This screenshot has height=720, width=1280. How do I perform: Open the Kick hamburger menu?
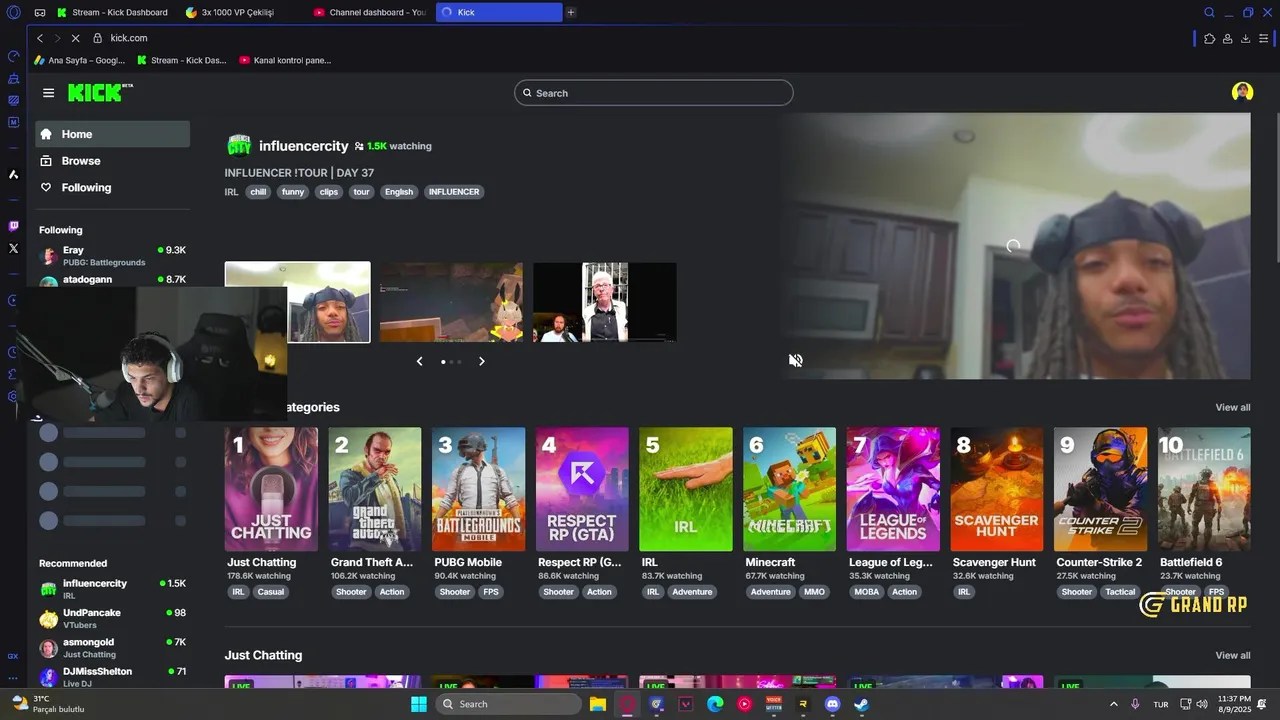[x=48, y=93]
